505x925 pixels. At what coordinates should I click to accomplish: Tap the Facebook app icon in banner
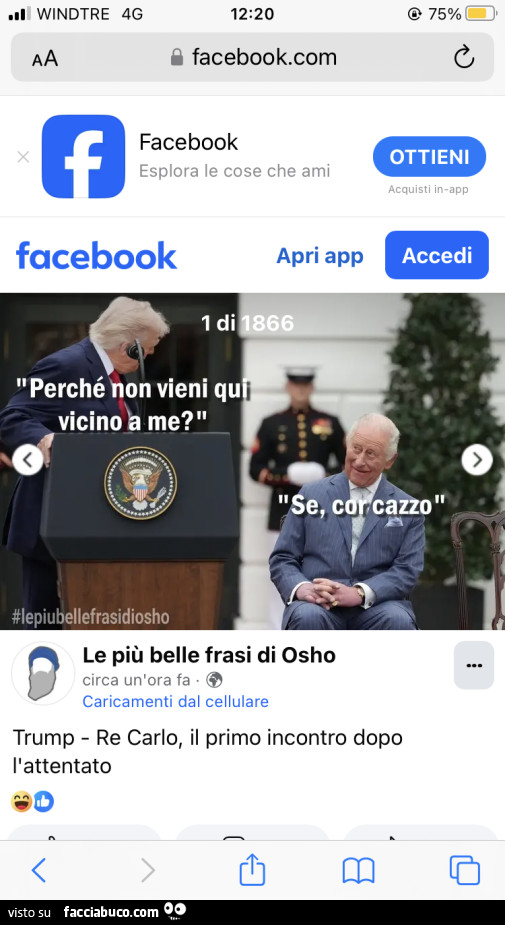(x=83, y=156)
